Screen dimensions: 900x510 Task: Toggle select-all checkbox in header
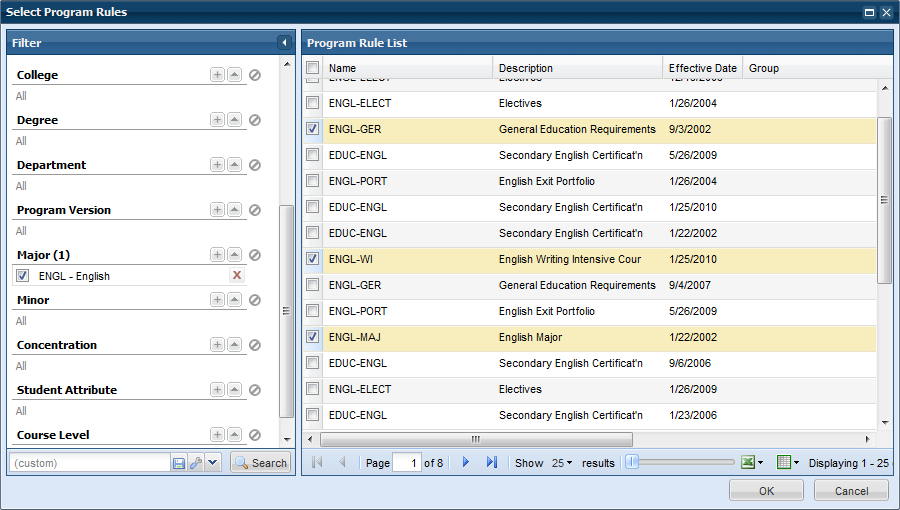312,68
